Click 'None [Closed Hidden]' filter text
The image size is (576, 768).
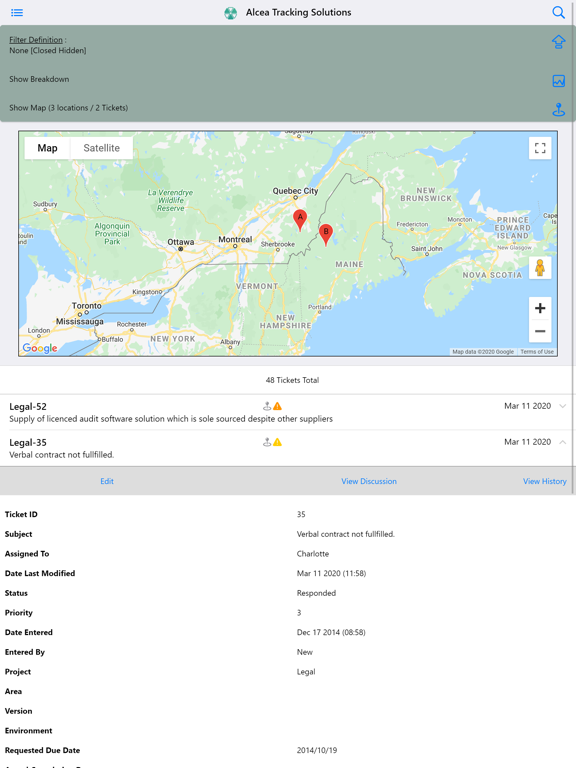pyautogui.click(x=48, y=50)
